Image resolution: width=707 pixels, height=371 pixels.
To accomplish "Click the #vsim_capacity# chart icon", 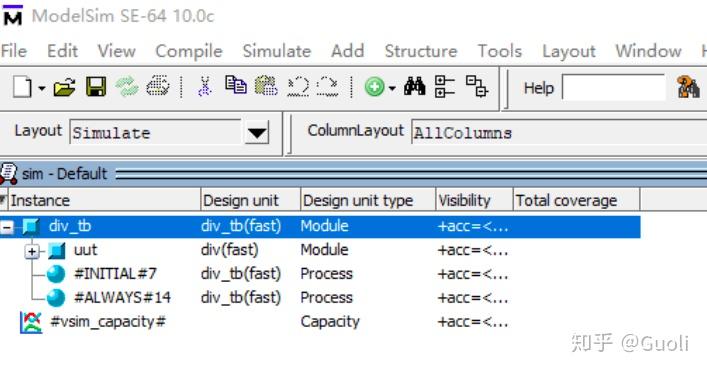I will click(x=31, y=322).
